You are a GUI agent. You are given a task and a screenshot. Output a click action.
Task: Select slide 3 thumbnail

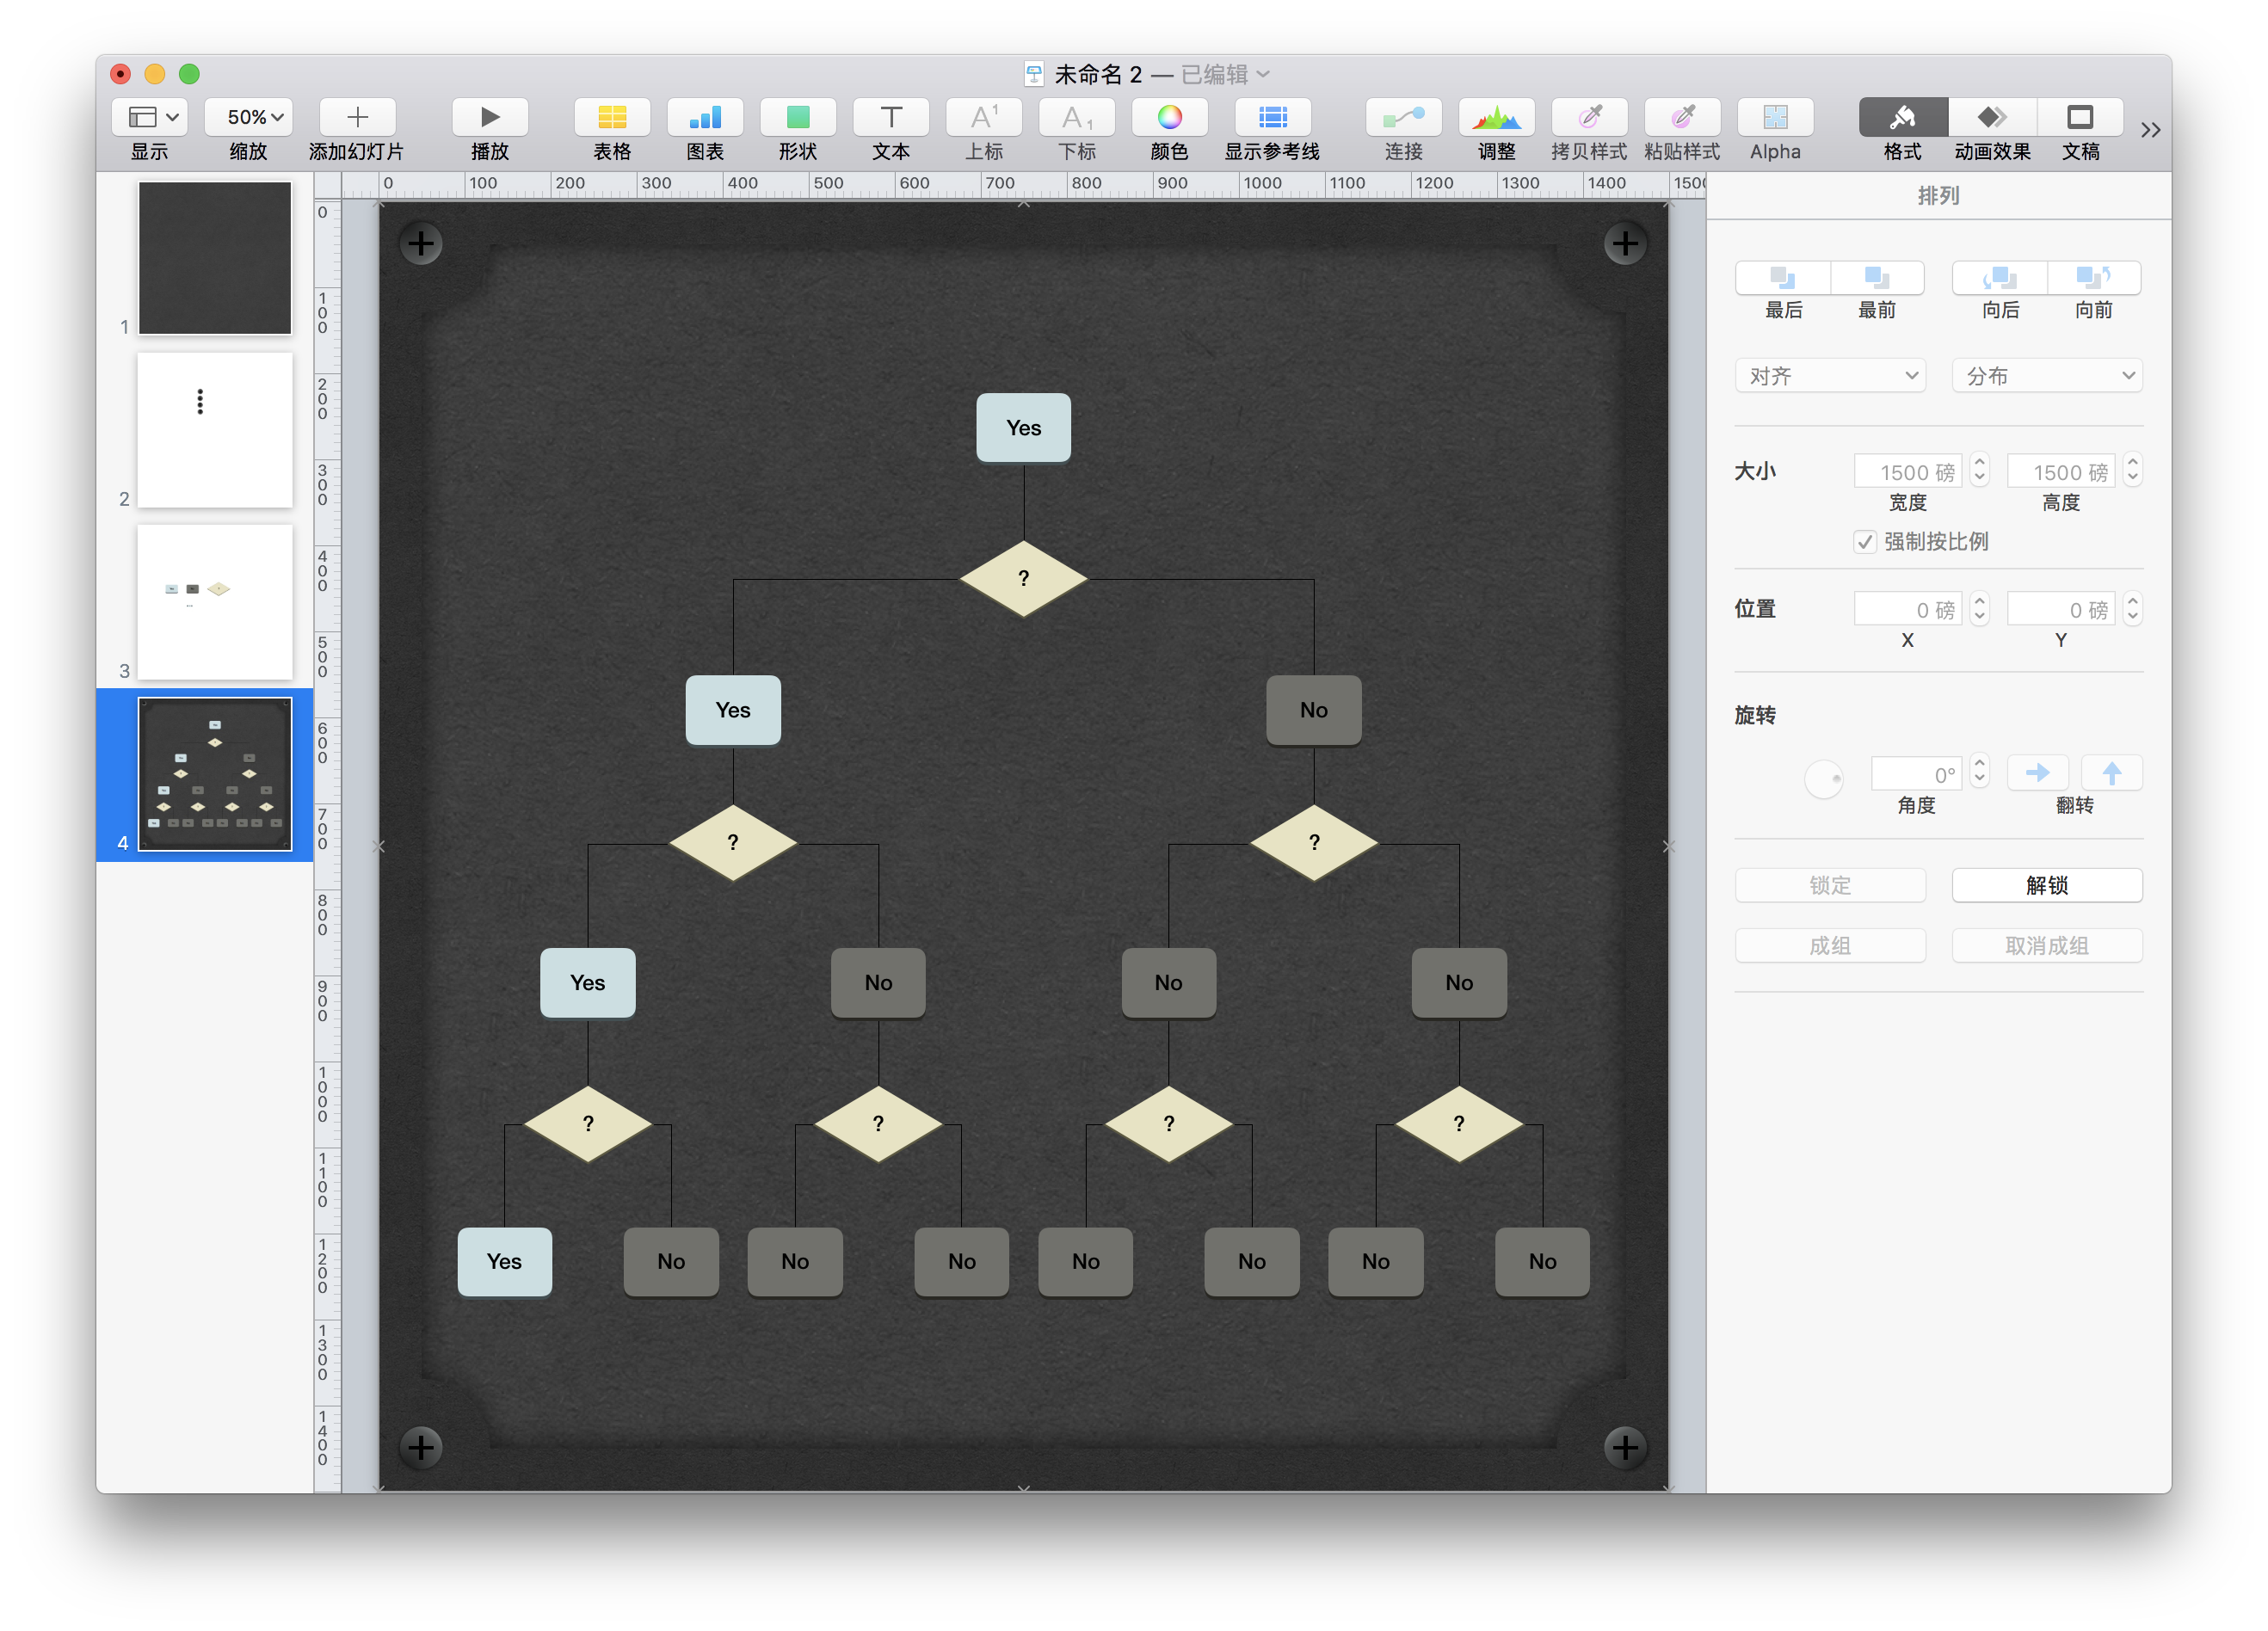click(214, 602)
